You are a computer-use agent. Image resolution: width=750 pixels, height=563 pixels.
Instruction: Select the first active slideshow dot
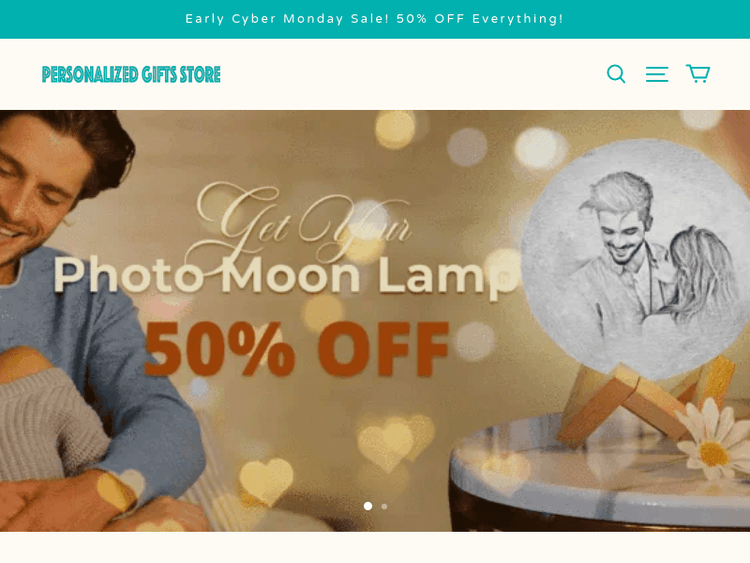point(368,506)
